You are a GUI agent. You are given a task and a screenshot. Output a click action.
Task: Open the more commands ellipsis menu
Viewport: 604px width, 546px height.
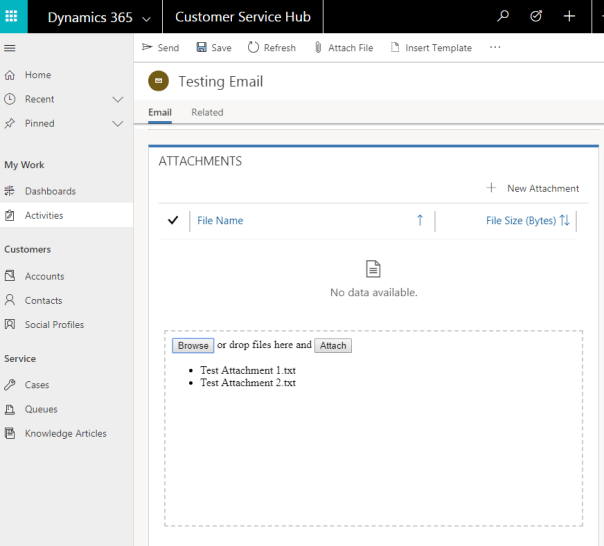tap(495, 47)
